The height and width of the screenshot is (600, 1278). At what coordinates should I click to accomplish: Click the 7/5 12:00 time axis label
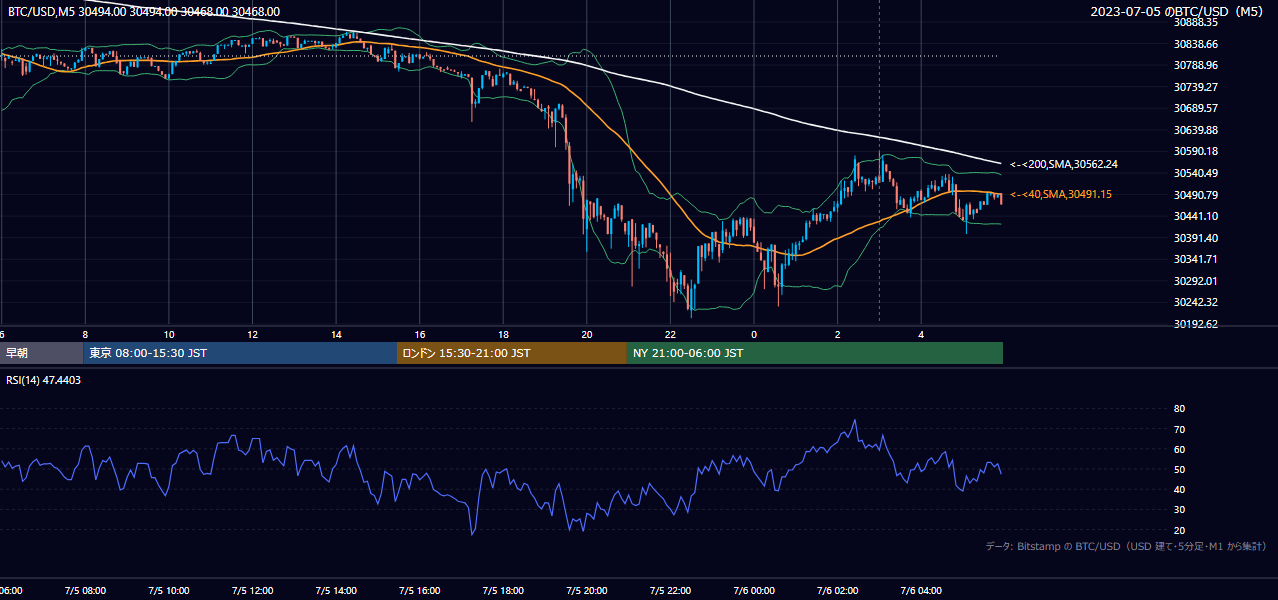point(252,591)
